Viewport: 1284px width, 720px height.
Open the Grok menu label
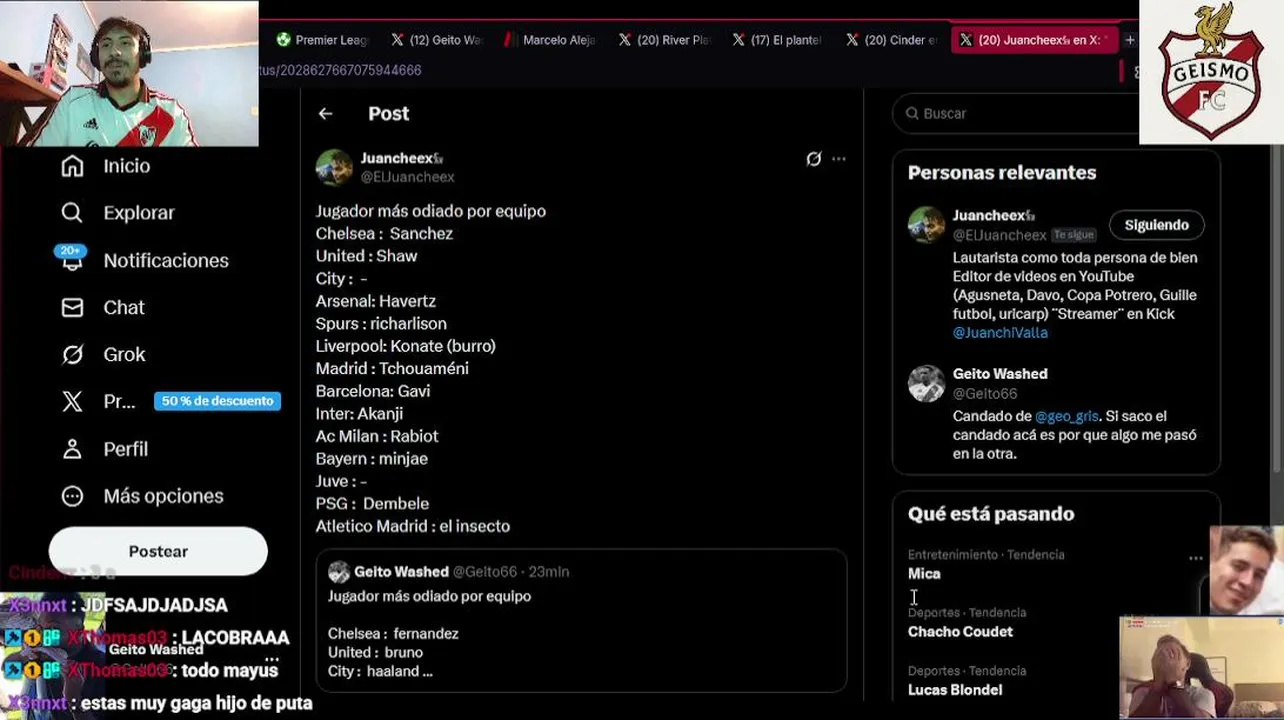point(125,354)
